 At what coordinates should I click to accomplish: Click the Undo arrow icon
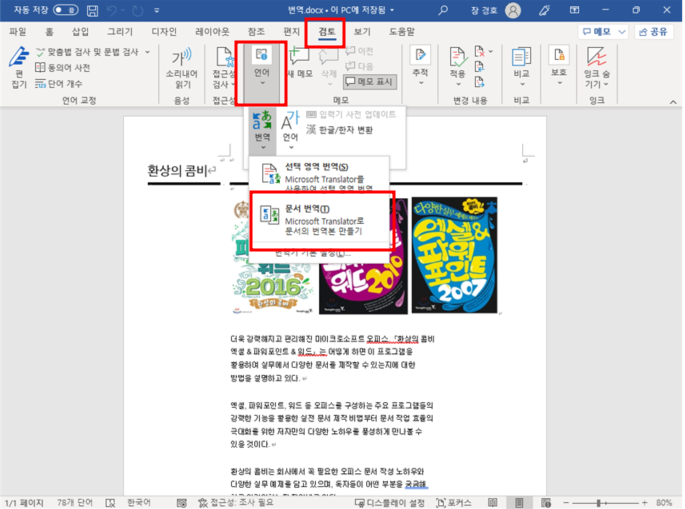click(x=112, y=10)
